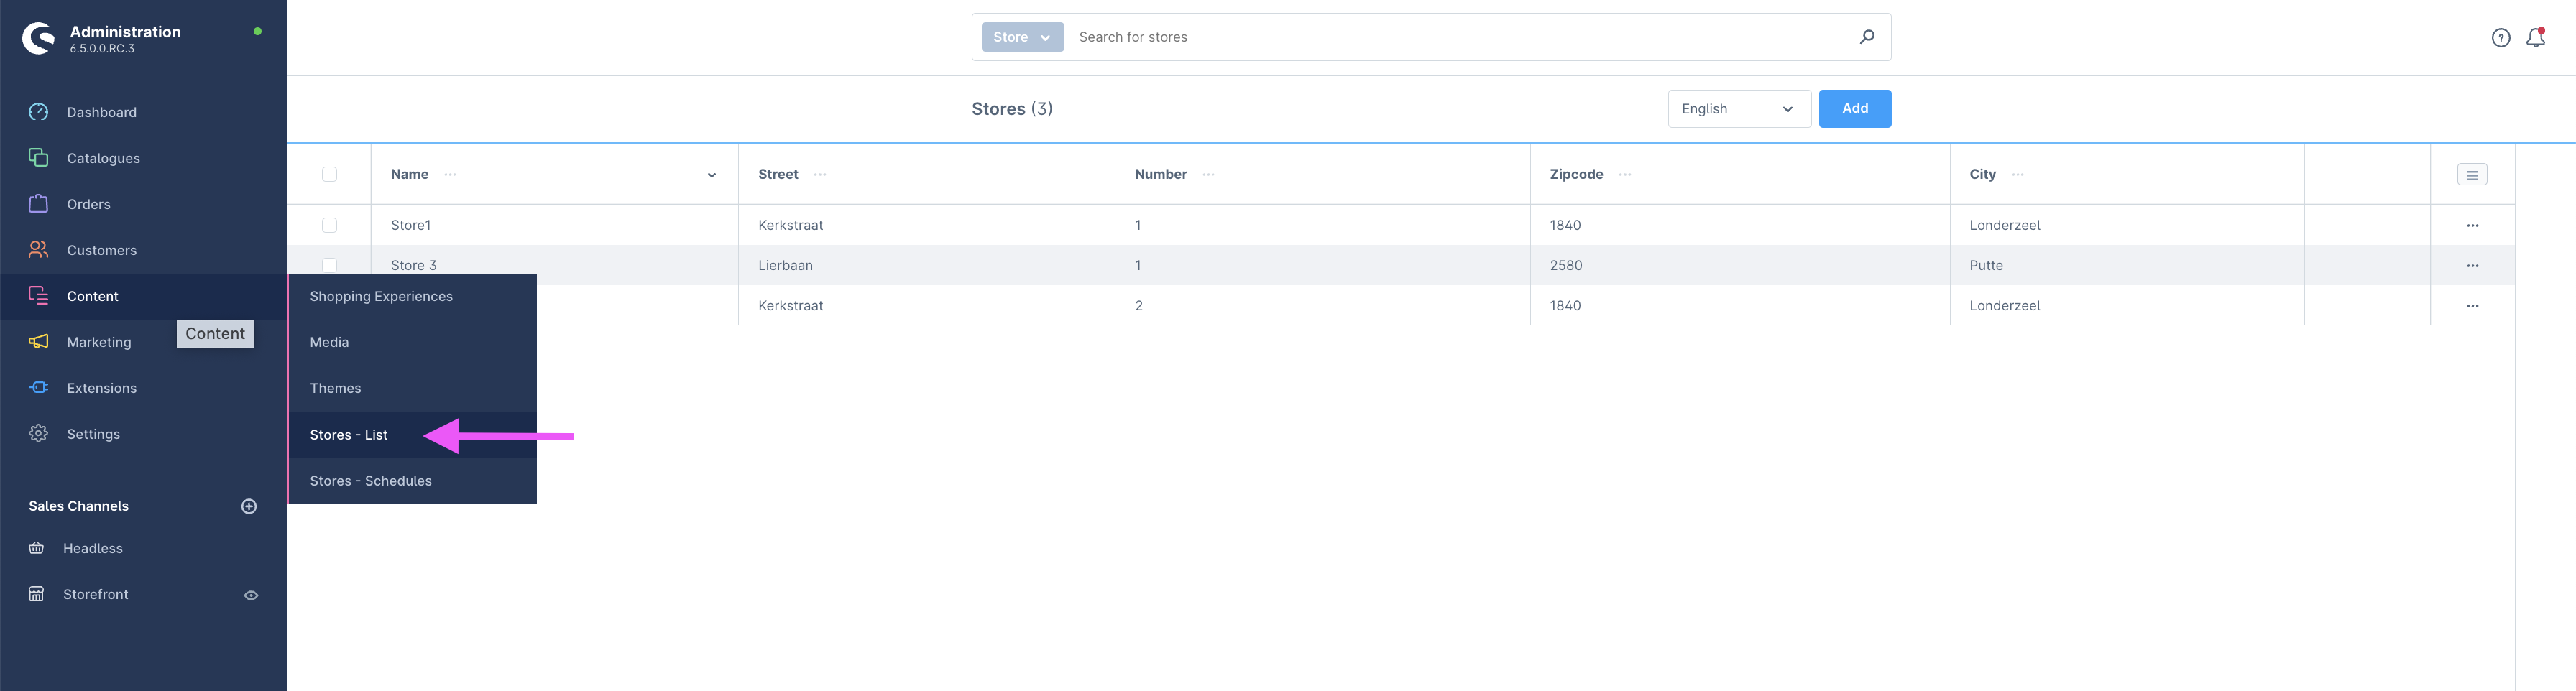
Task: Open the Dashboard menu label
Action: click(x=101, y=113)
